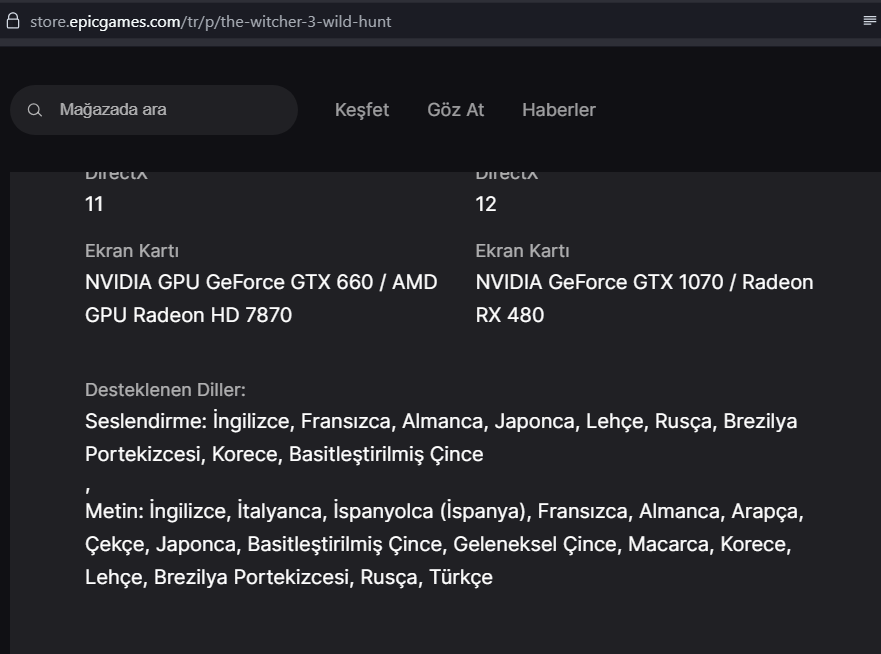Click the DirectX value 12

coord(486,204)
